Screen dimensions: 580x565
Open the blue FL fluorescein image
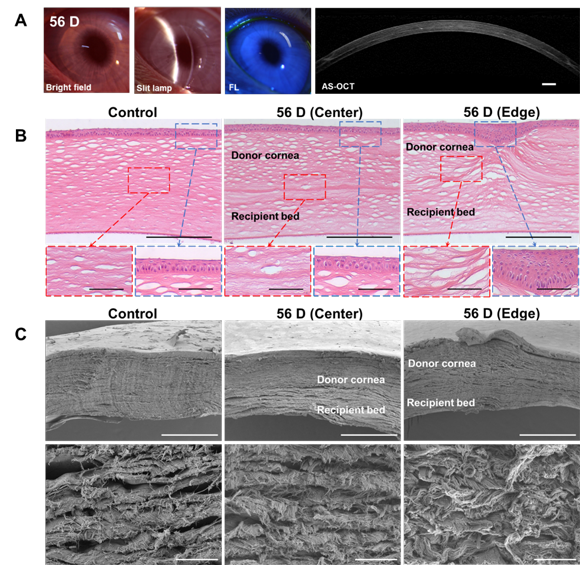point(268,50)
